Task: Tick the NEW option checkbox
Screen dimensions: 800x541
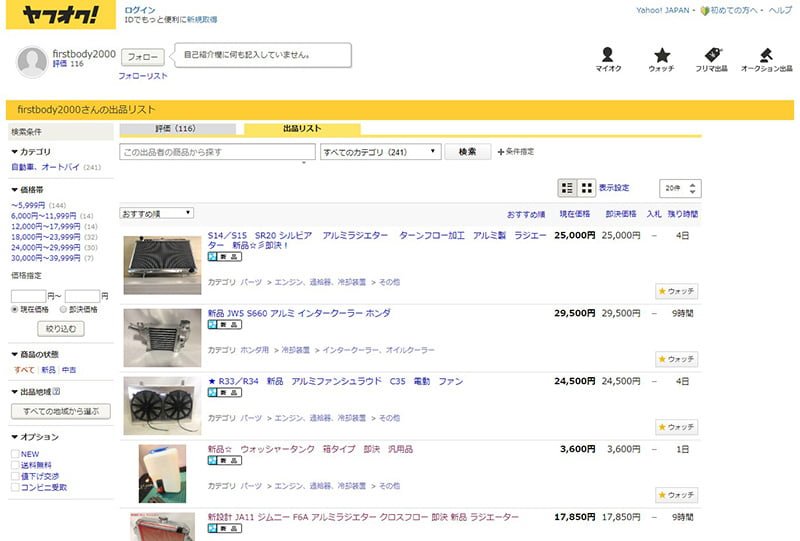Action: (15, 454)
